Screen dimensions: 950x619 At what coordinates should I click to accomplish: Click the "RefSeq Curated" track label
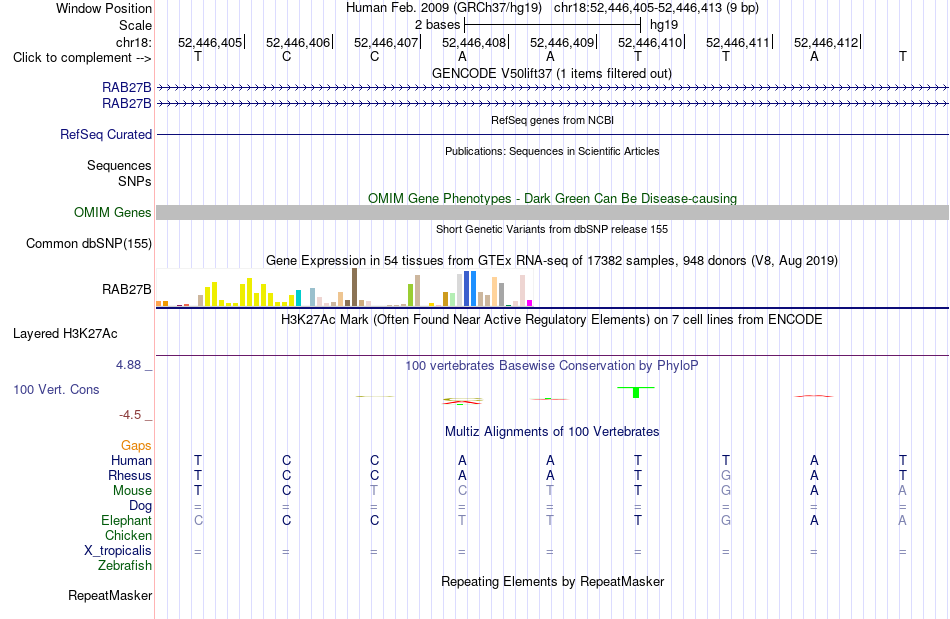tap(106, 134)
